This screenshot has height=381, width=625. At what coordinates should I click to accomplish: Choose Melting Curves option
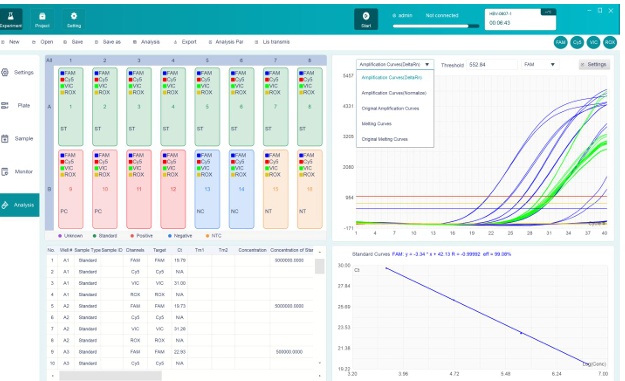[x=377, y=124]
